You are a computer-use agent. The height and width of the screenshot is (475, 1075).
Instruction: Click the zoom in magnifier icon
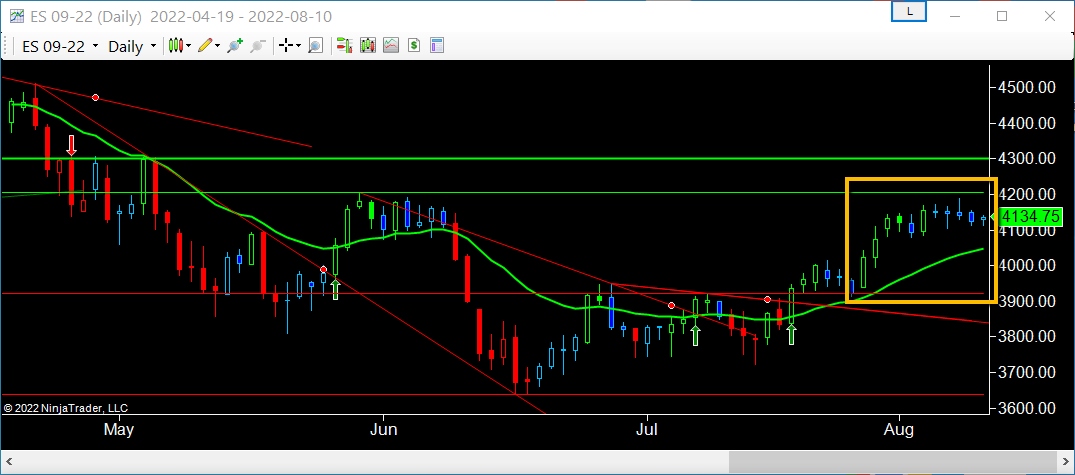235,46
